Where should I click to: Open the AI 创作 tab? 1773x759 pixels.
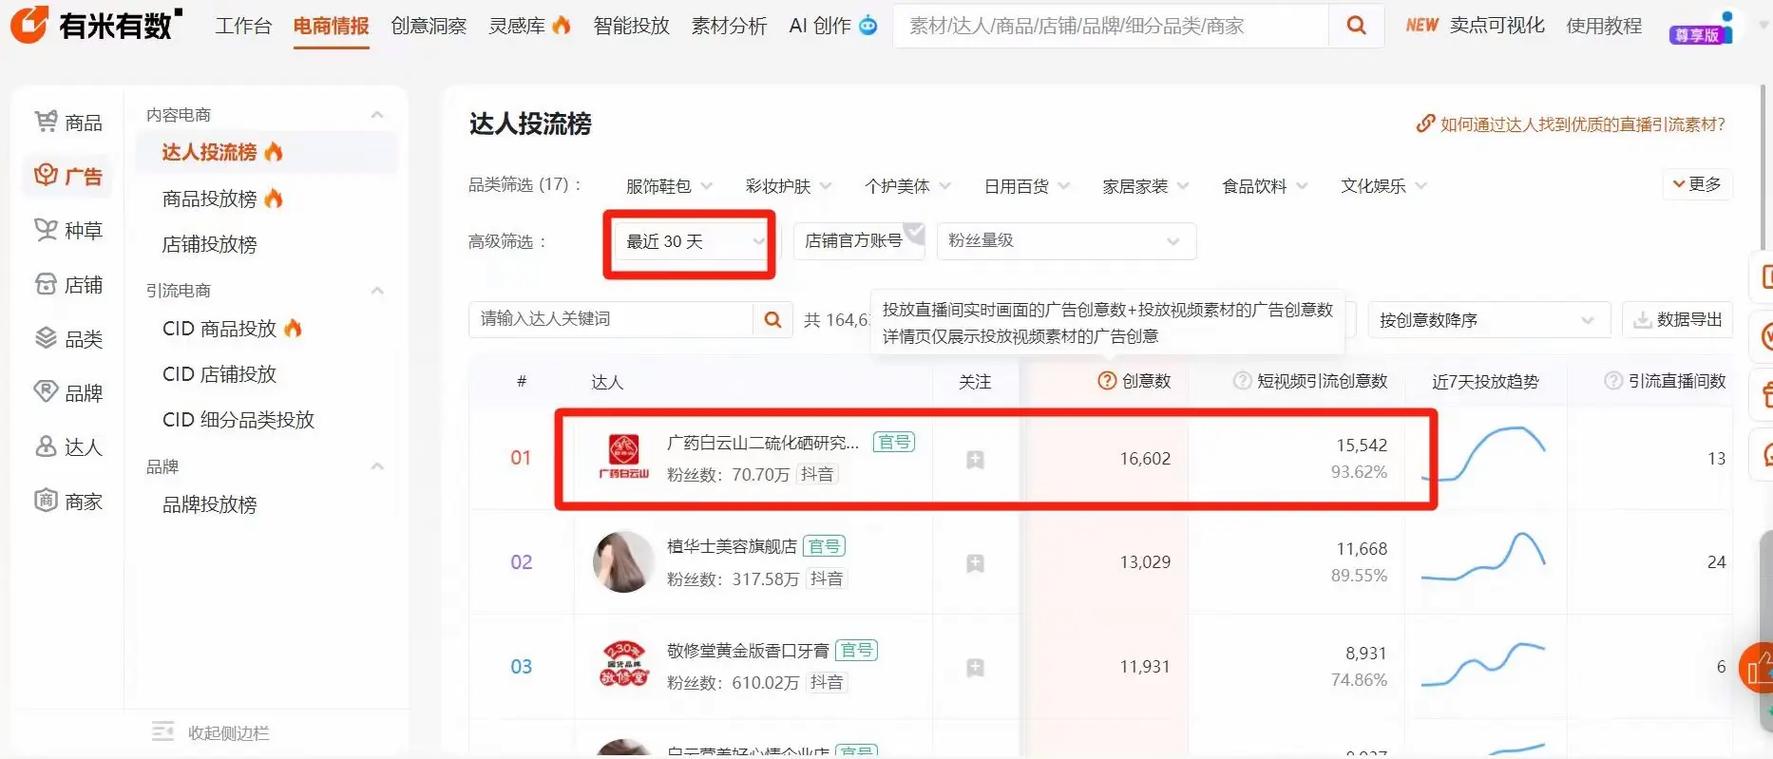[x=832, y=26]
